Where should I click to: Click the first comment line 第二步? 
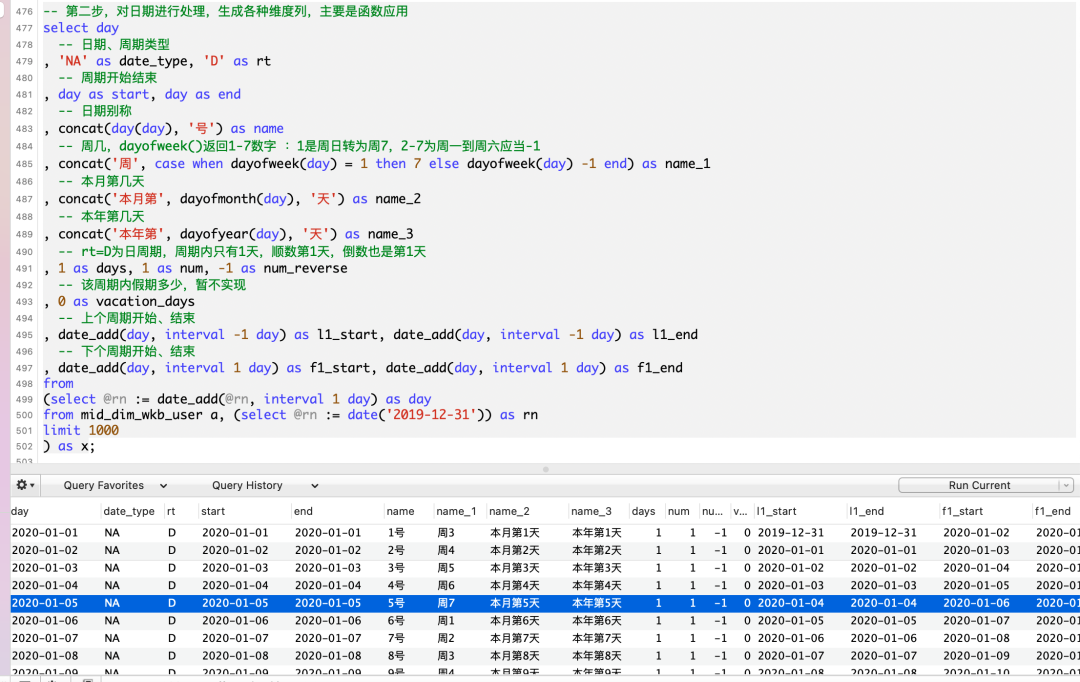[x=225, y=12]
